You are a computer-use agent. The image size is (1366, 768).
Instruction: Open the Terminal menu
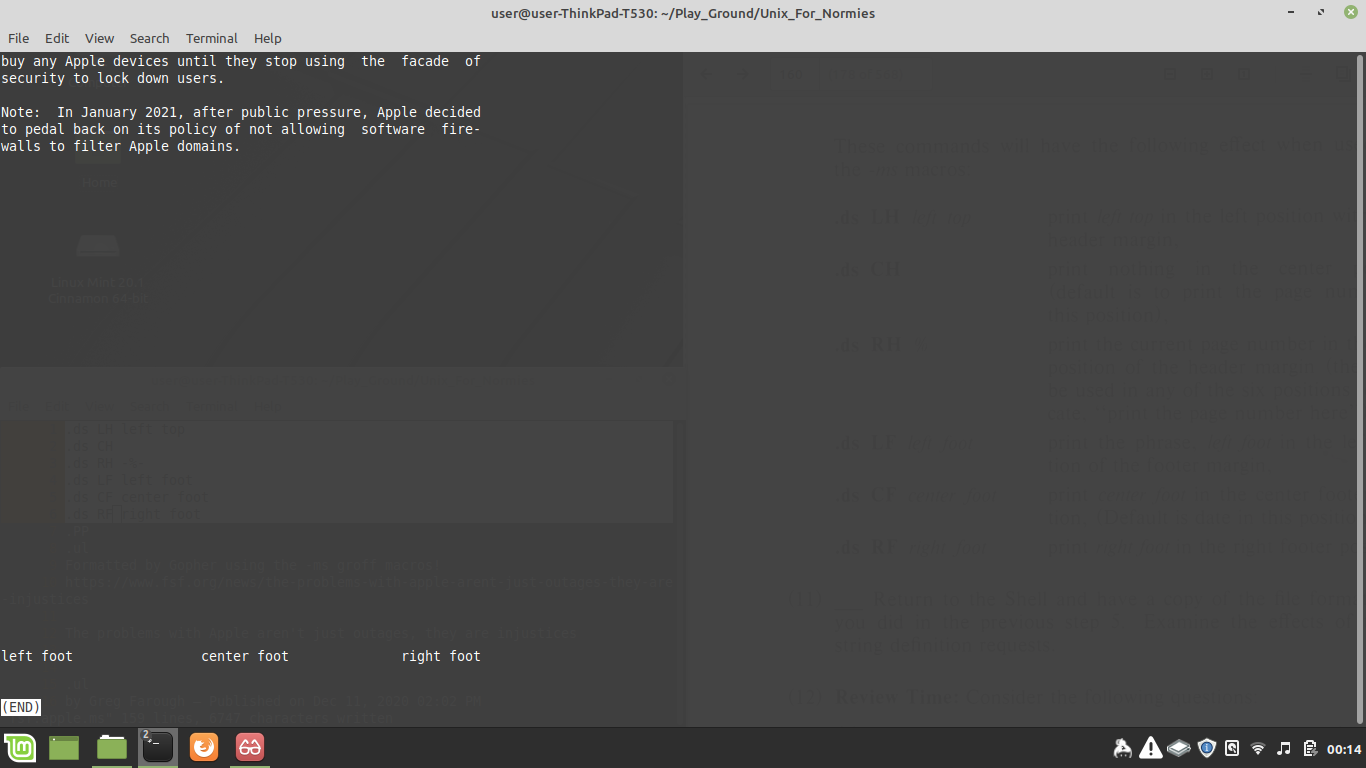click(x=211, y=38)
